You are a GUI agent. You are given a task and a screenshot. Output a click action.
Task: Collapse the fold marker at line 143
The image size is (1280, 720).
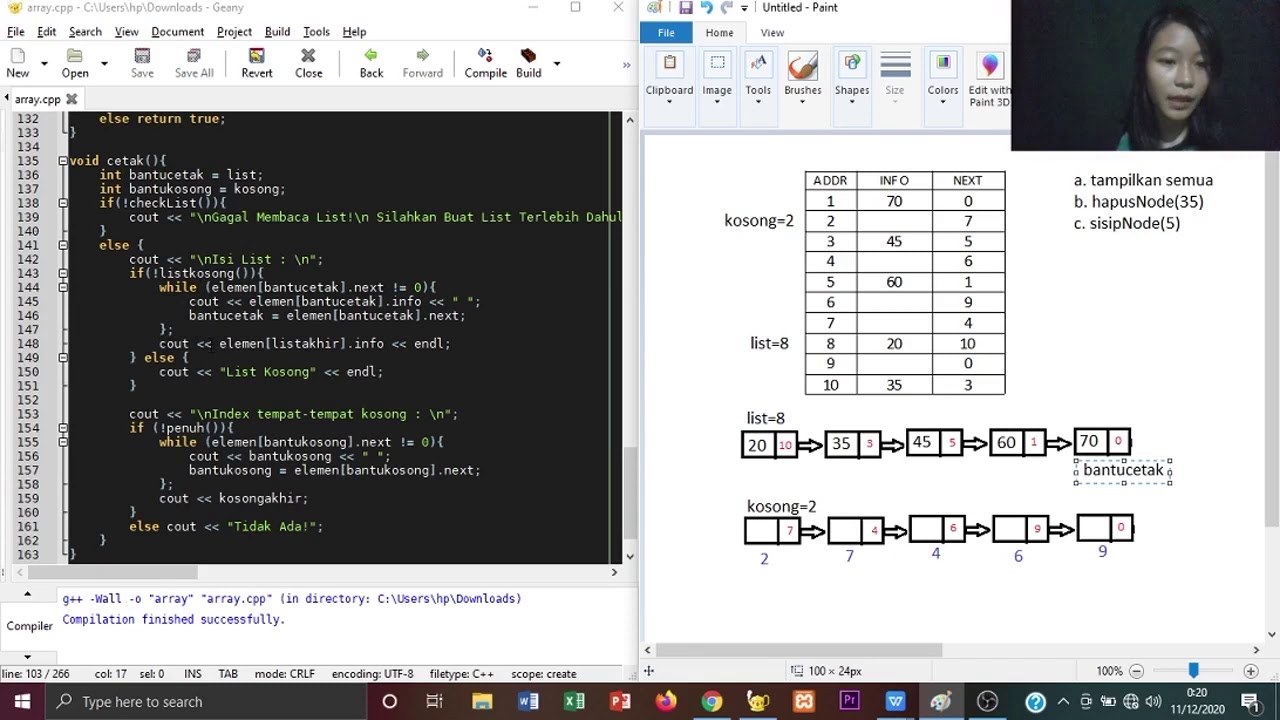point(63,273)
